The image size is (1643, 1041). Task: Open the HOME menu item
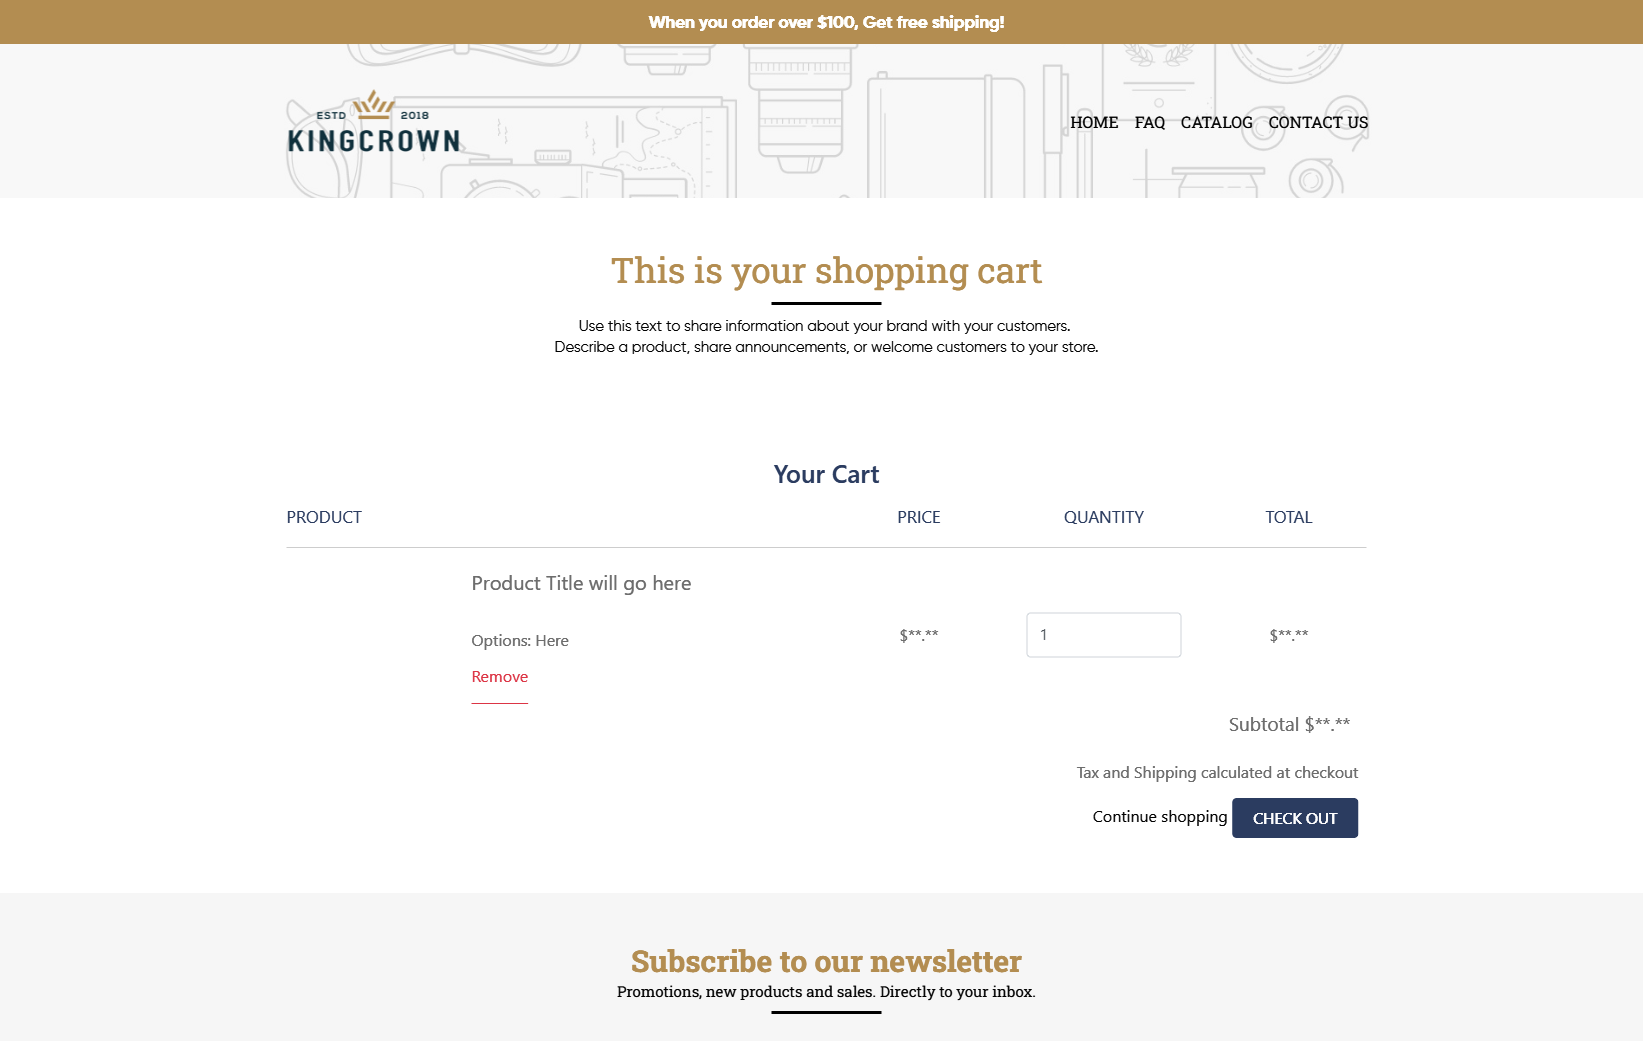[x=1094, y=122]
